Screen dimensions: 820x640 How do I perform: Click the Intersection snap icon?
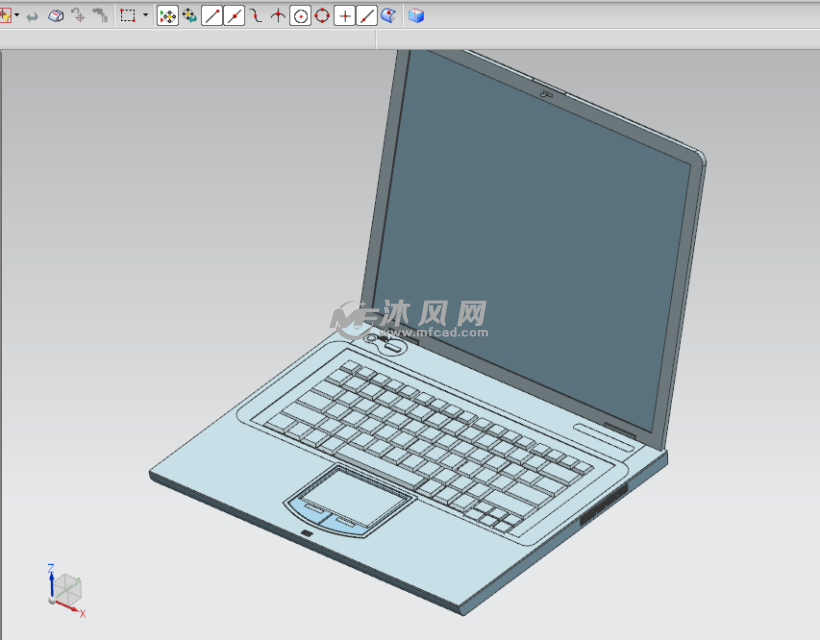pos(278,16)
